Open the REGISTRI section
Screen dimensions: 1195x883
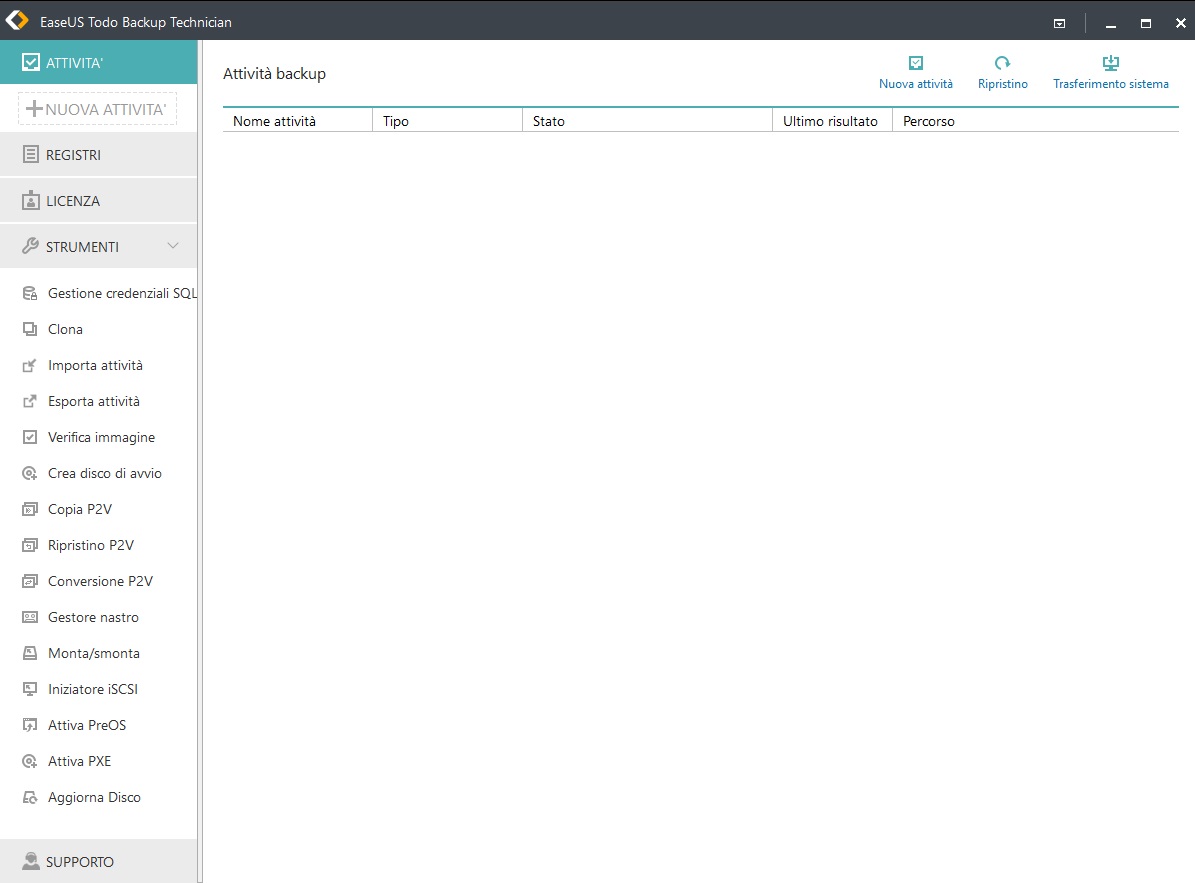pos(98,155)
